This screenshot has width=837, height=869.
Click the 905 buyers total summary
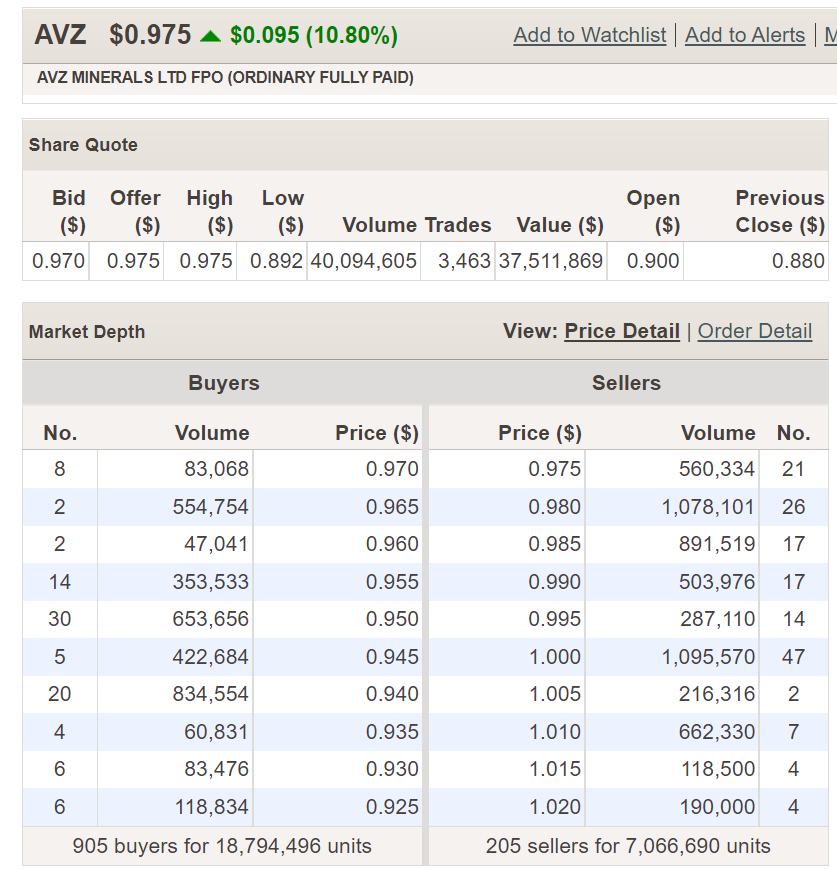[222, 846]
